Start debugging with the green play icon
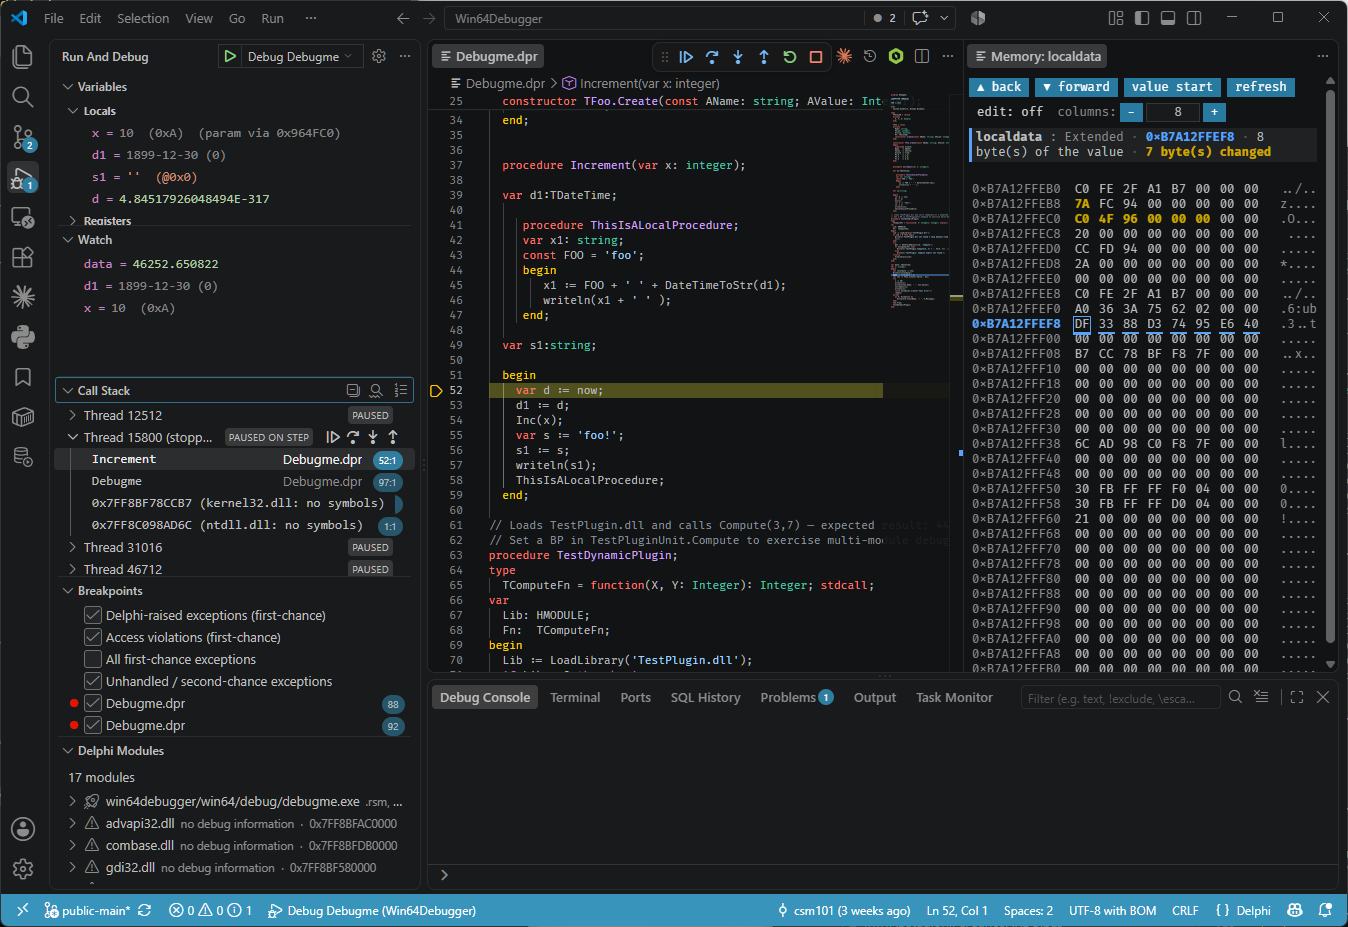 pos(230,57)
